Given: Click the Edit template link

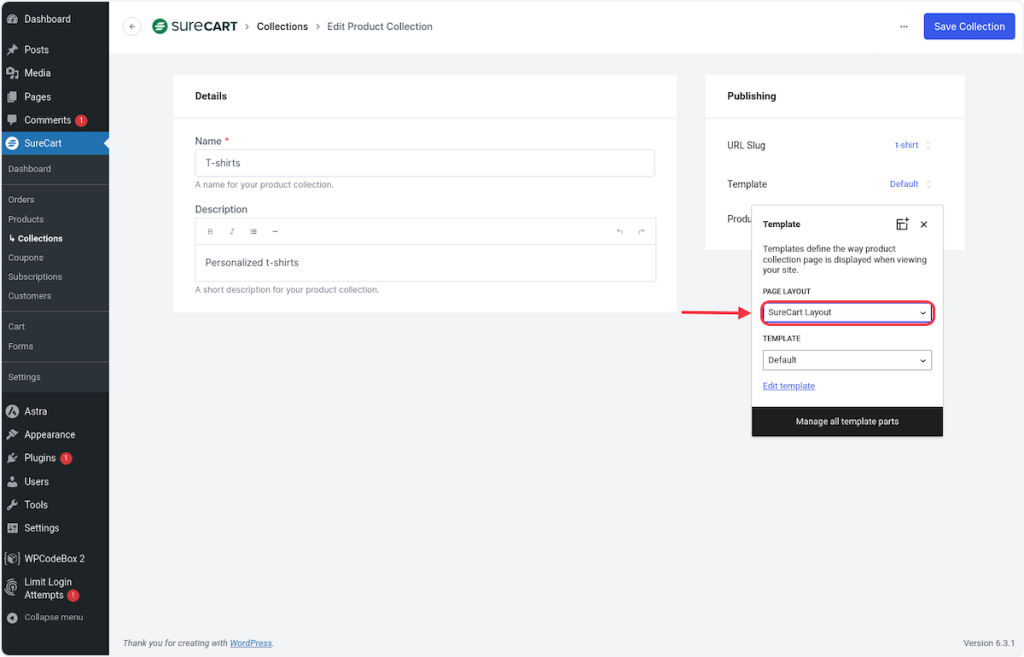Looking at the screenshot, I should (x=788, y=386).
